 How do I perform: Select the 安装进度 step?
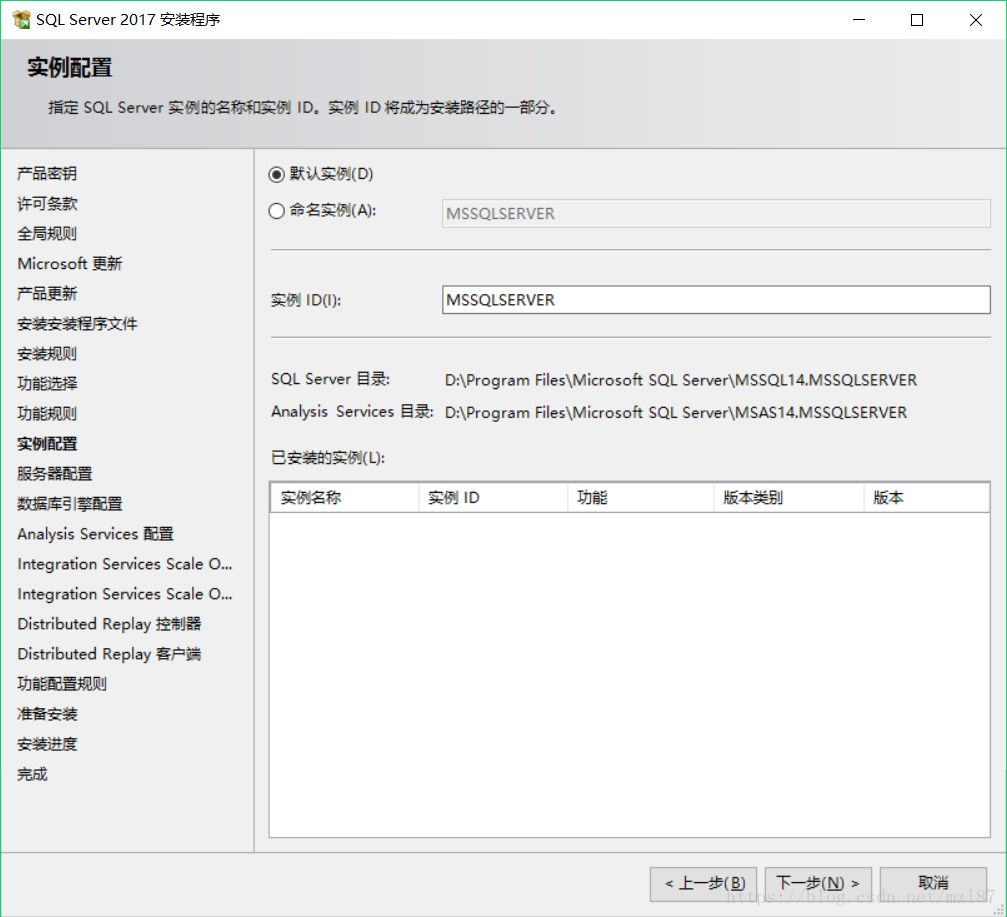[x=47, y=744]
